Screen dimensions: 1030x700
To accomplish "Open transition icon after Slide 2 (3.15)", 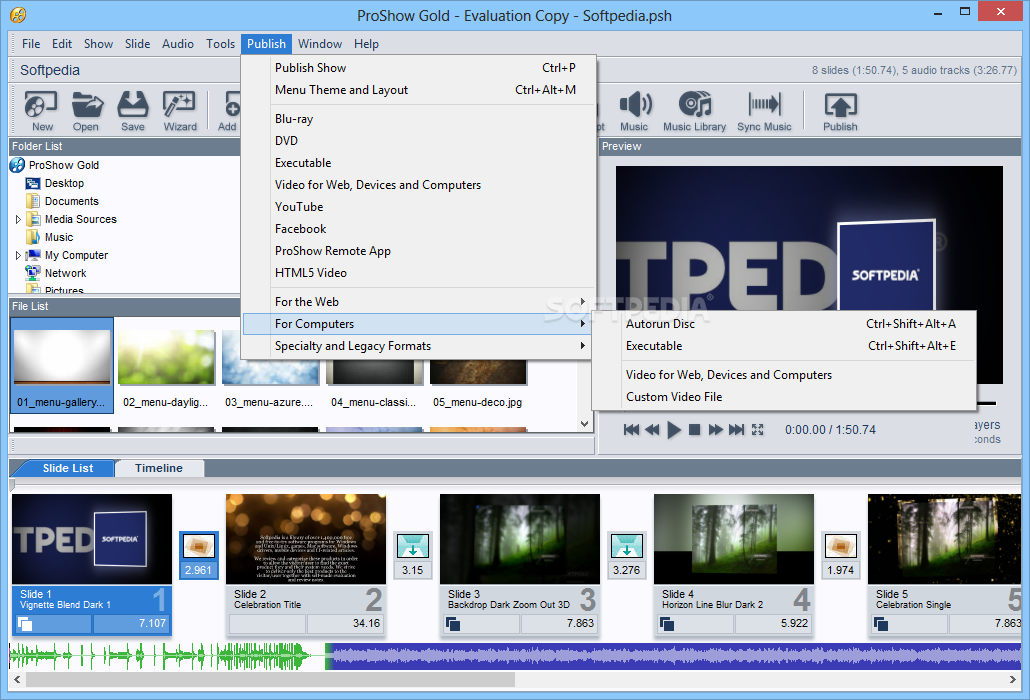I will point(413,546).
